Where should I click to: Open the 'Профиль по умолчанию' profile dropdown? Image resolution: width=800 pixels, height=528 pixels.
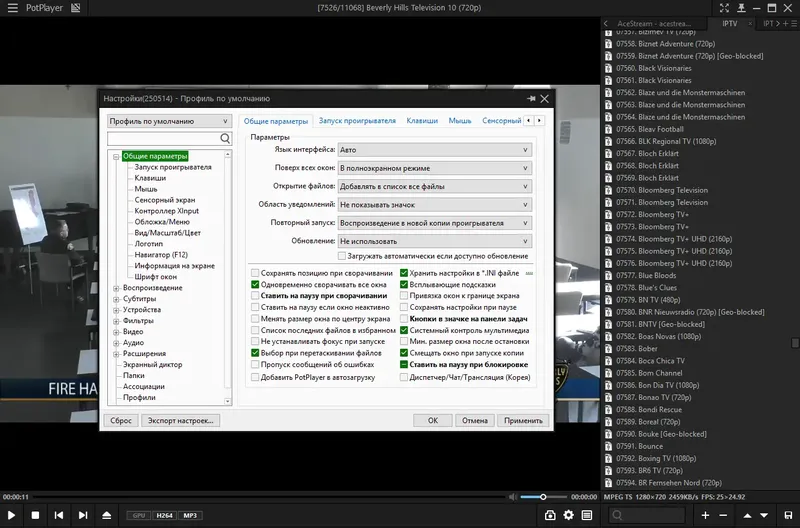click(169, 121)
